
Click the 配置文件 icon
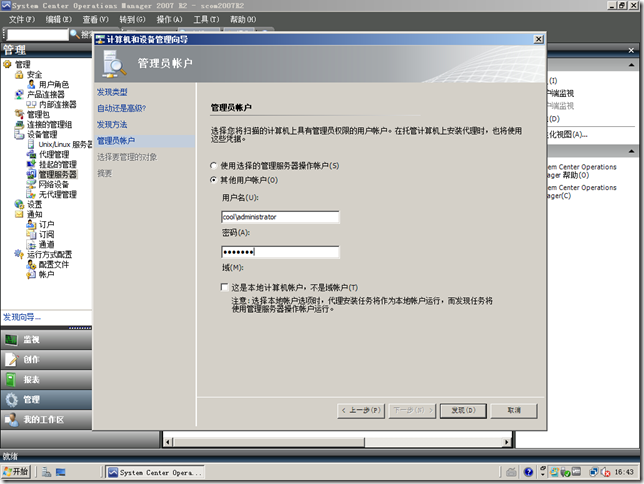pos(31,264)
